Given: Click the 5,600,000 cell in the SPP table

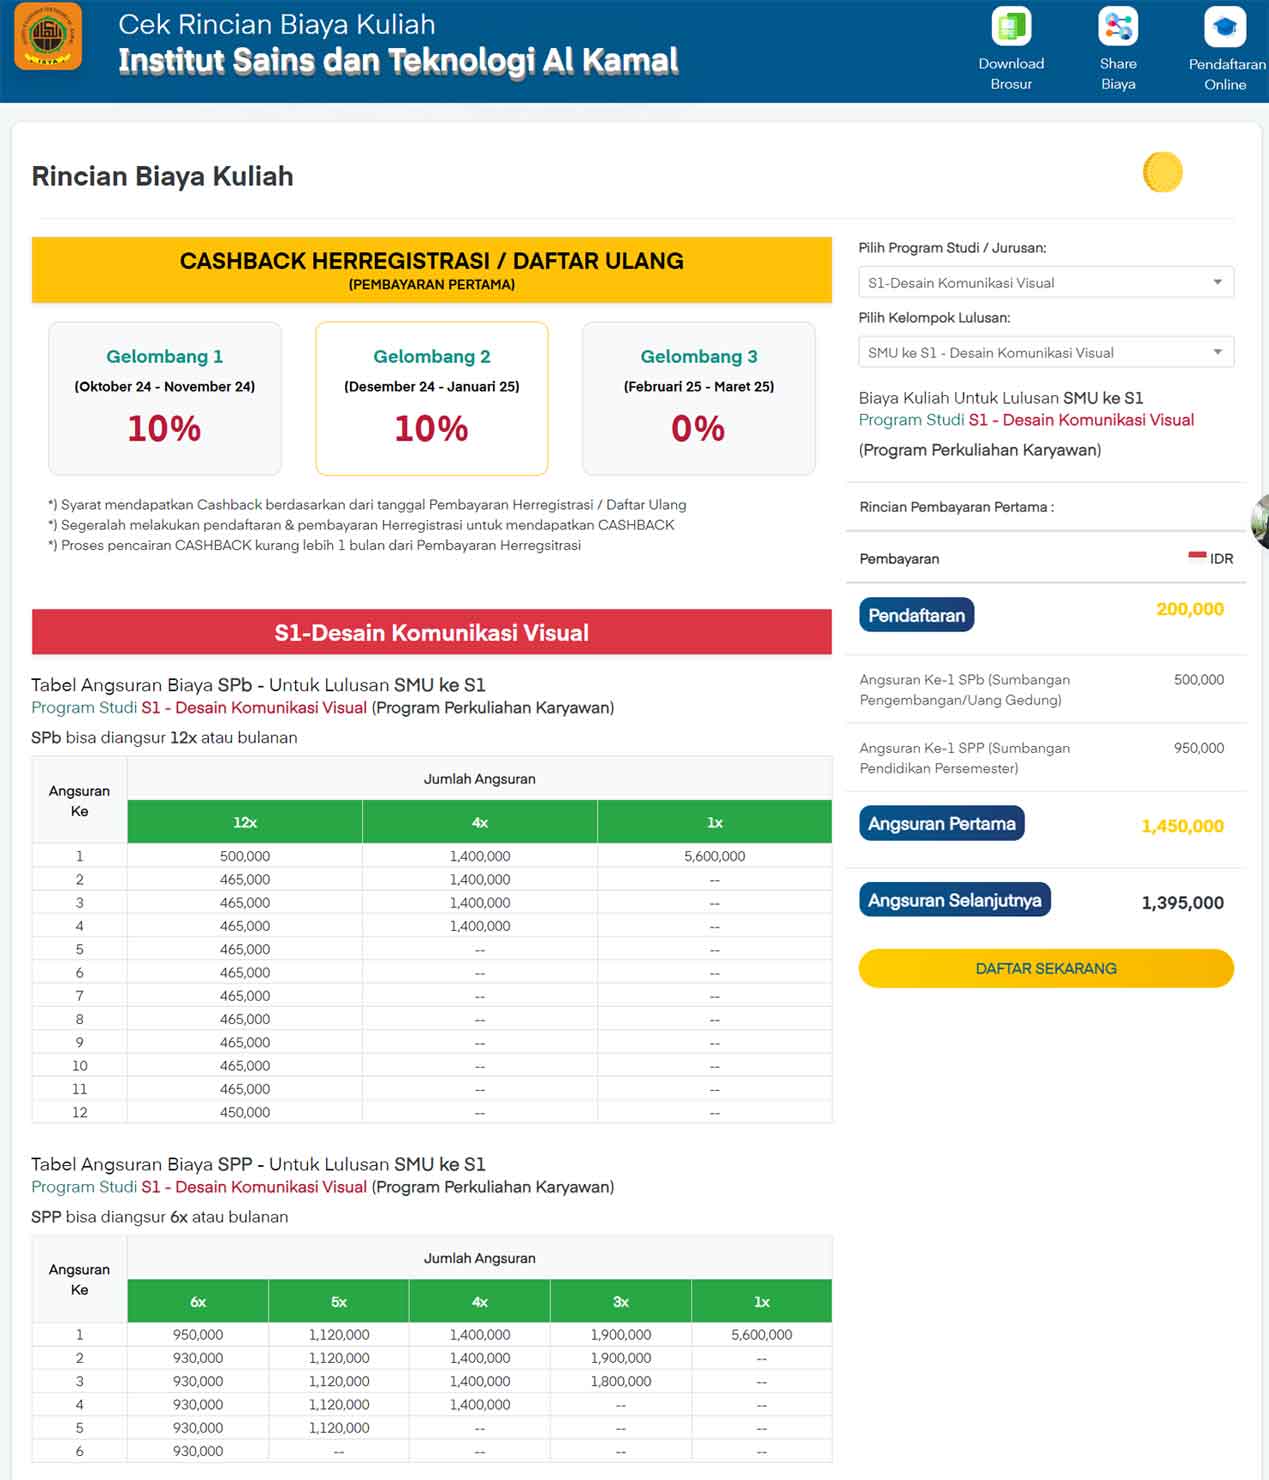Looking at the screenshot, I should click(x=762, y=1335).
